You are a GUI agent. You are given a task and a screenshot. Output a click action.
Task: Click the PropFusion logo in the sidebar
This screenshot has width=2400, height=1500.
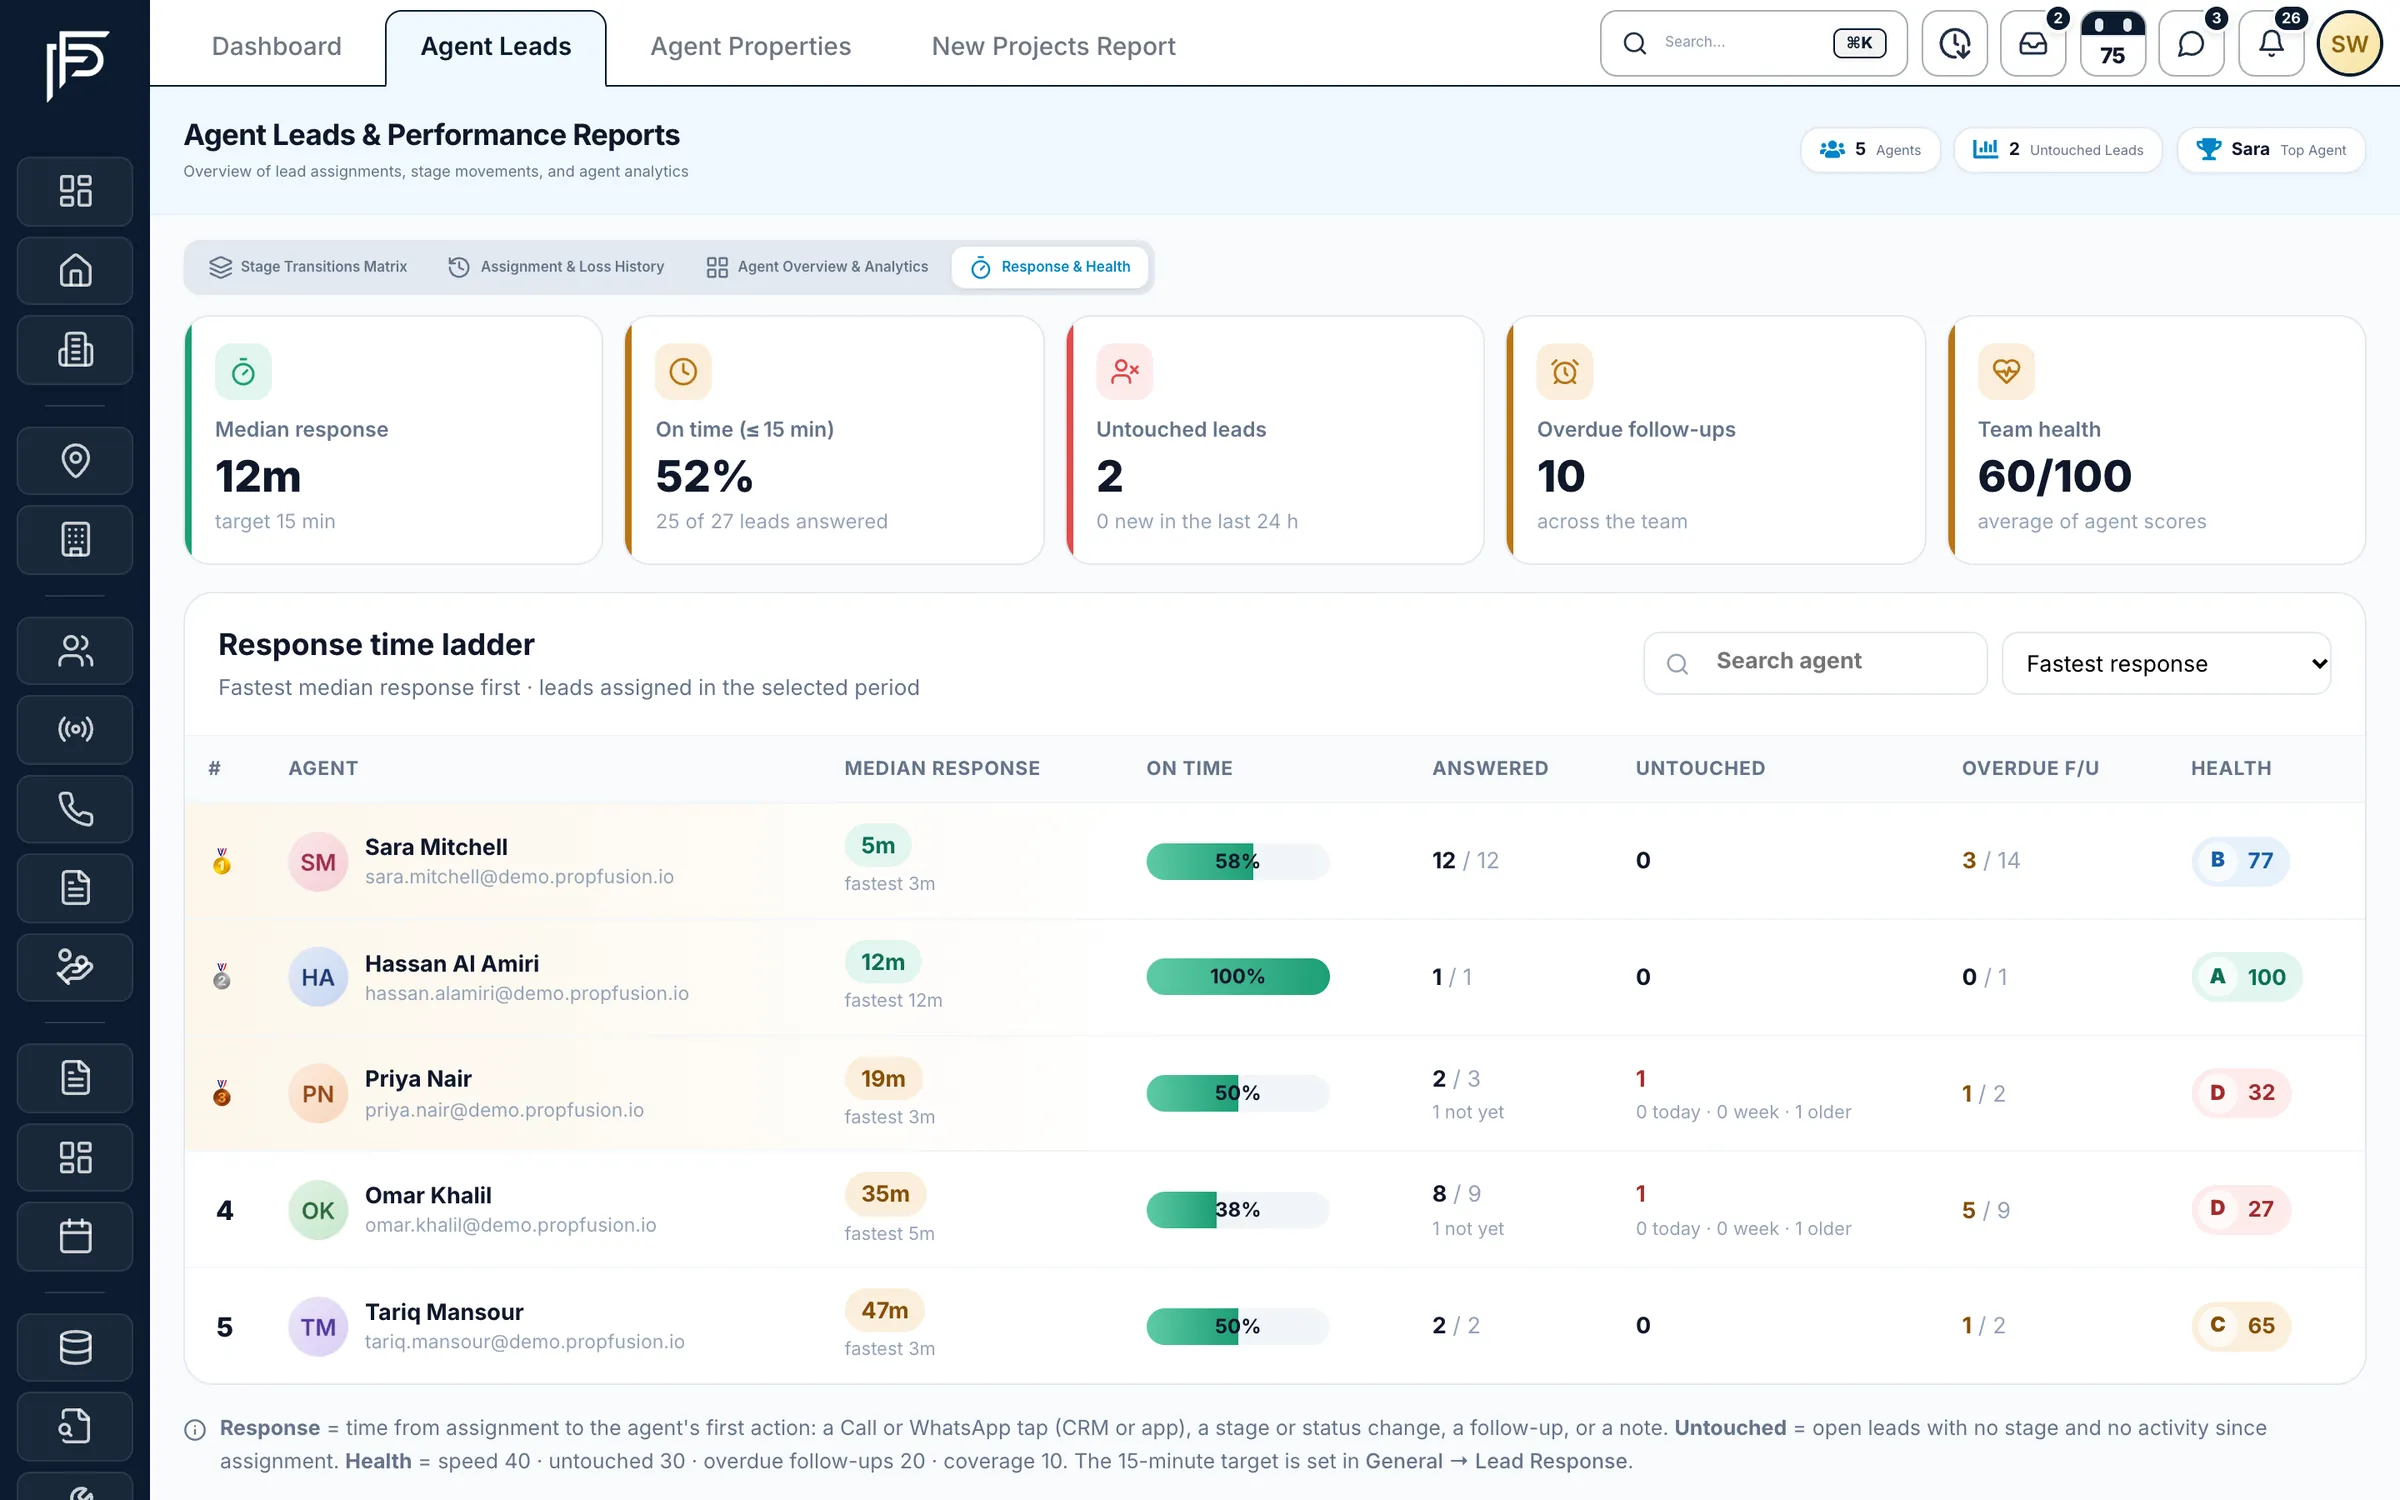pyautogui.click(x=77, y=65)
